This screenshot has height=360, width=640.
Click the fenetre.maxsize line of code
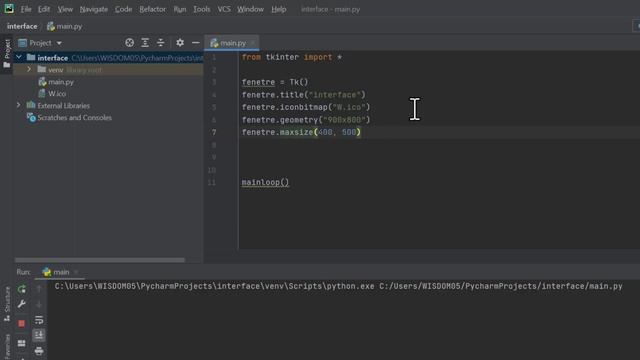(301, 132)
